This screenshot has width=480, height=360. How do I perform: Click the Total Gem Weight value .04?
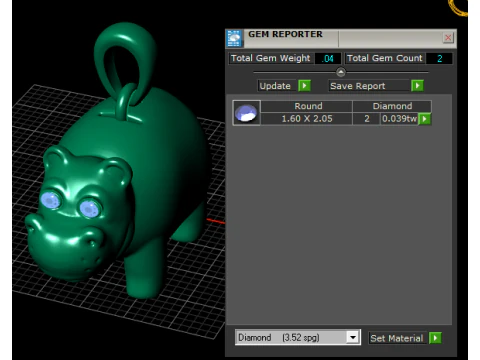(x=328, y=59)
